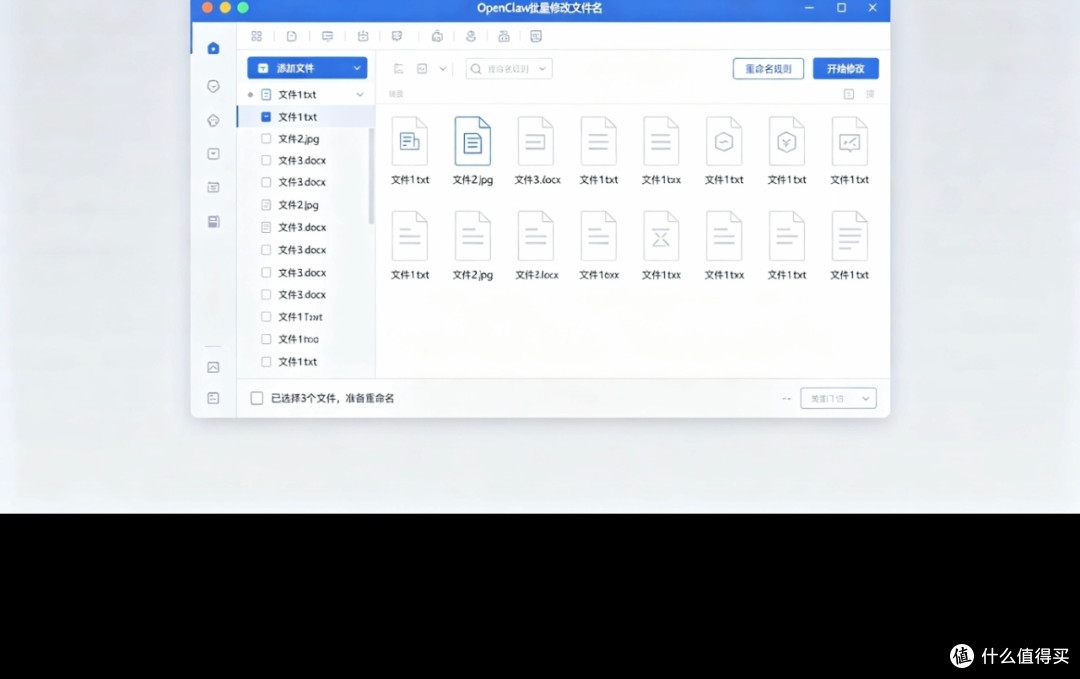The image size is (1080, 679).
Task: Open the 重命名规则 settings button
Action: [x=768, y=68]
